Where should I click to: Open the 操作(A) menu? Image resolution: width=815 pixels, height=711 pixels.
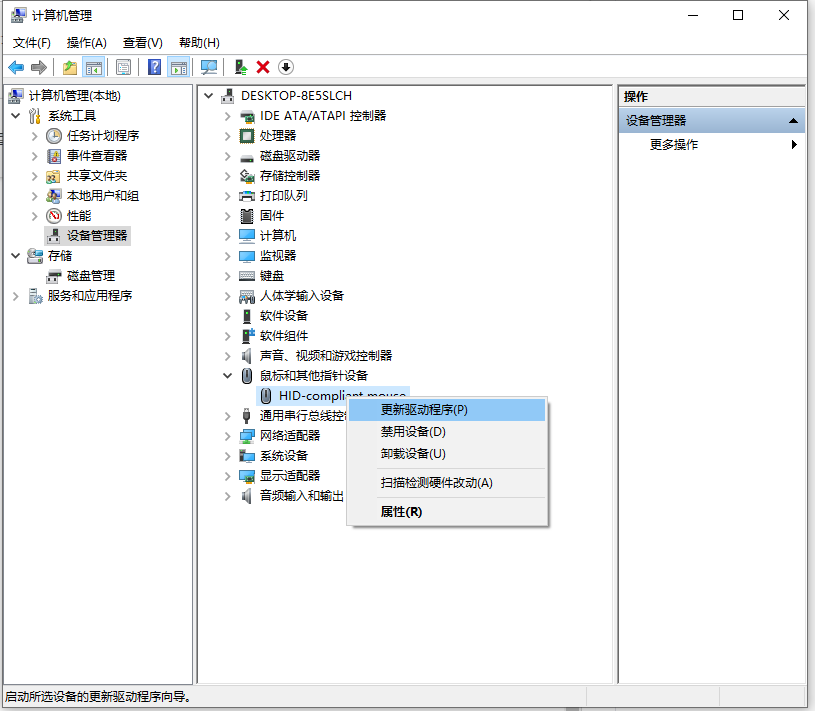[x=86, y=42]
